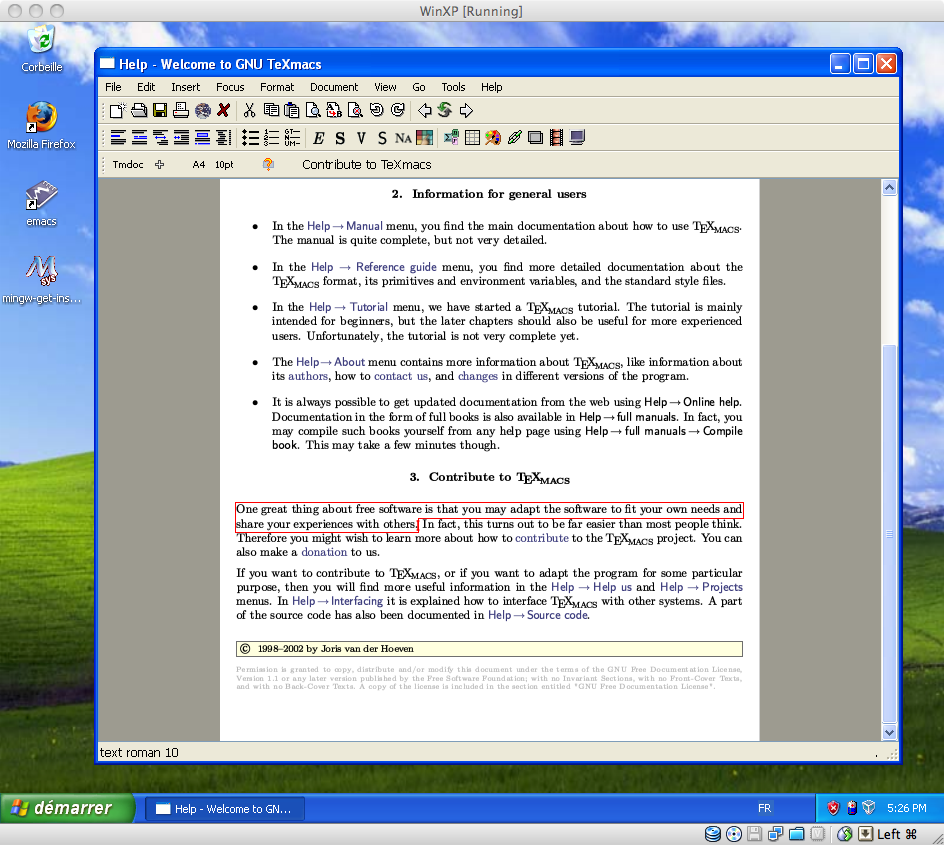This screenshot has height=845, width=944.
Task: Click the first paragraph alignment icon
Action: point(119,138)
